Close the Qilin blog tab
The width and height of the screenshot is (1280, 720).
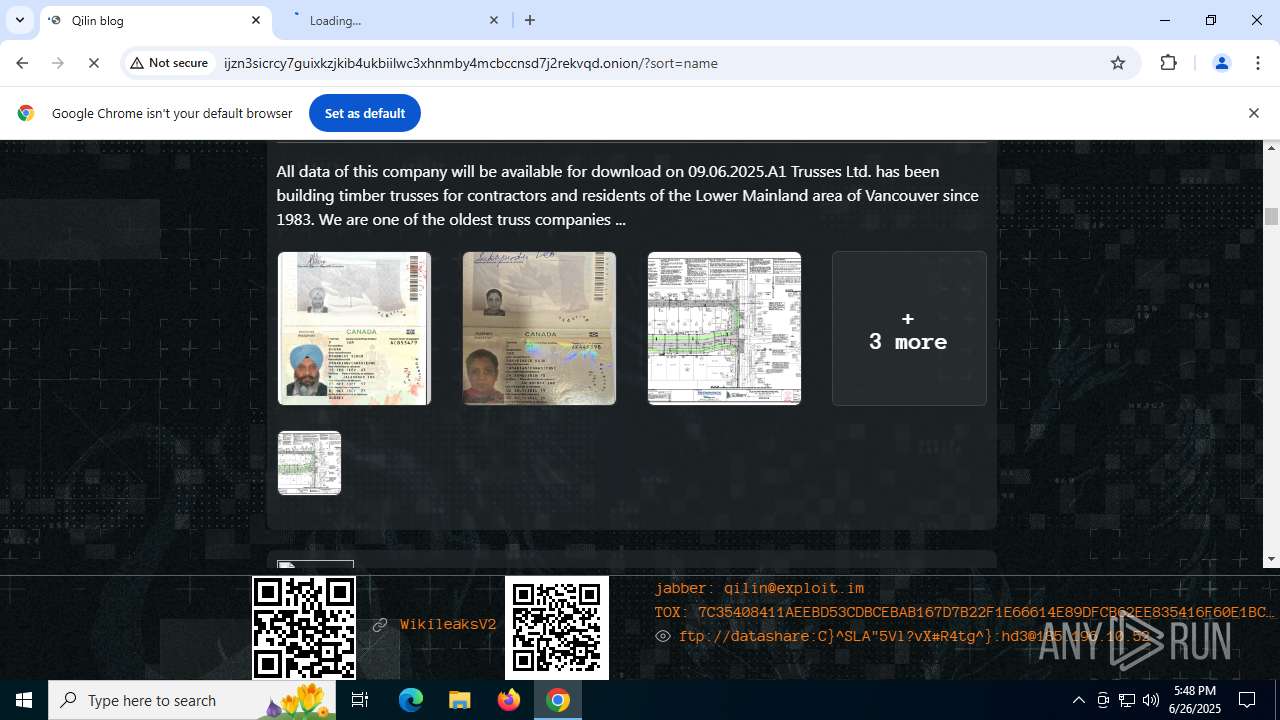(x=256, y=20)
